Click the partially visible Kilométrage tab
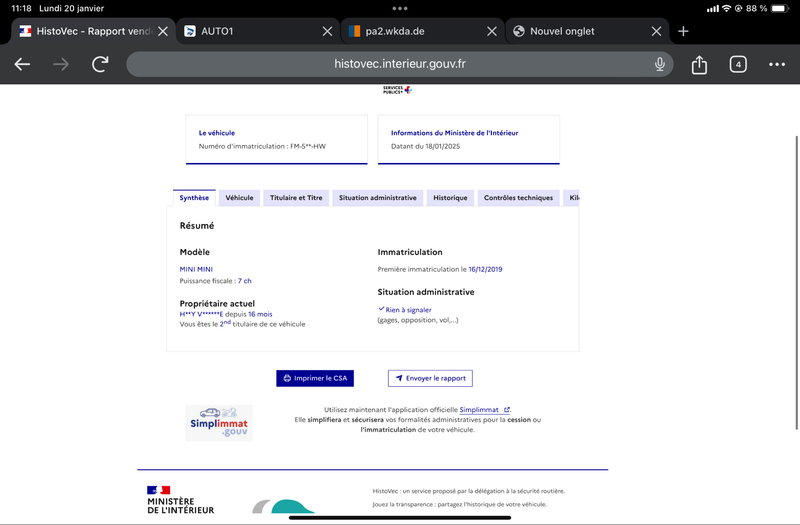 coord(571,198)
